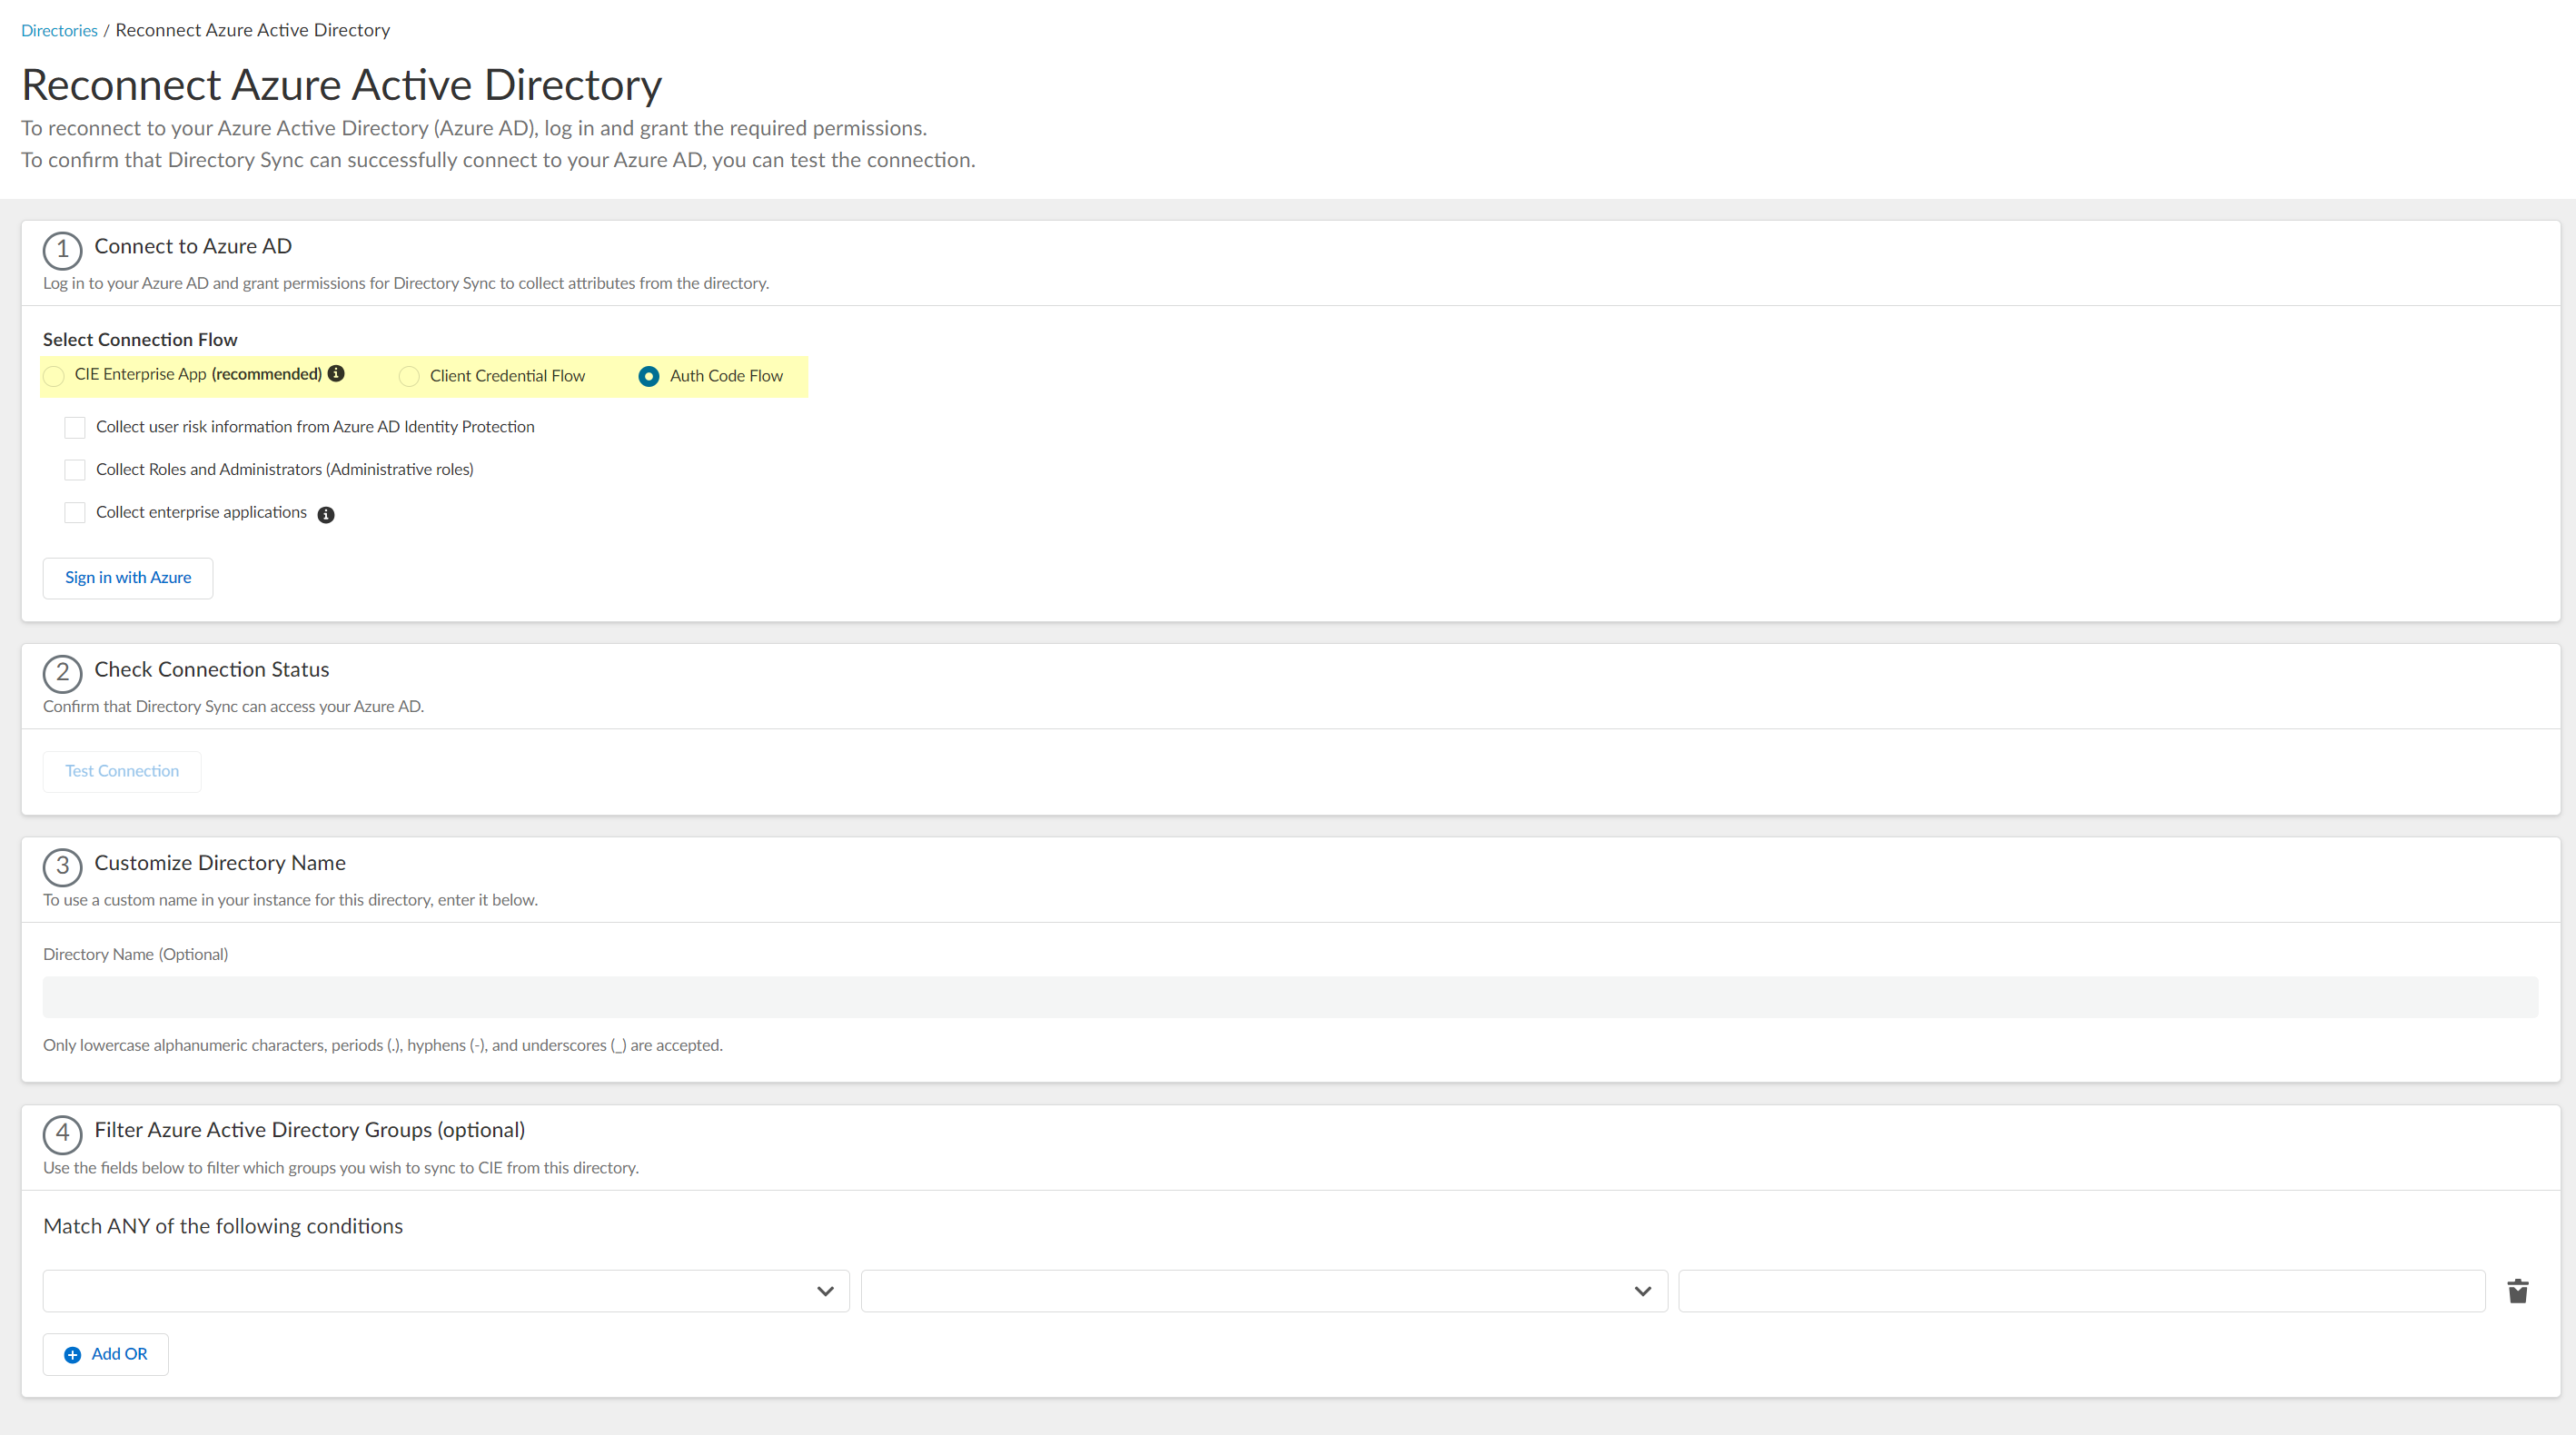
Task: Select Client Credential Flow radio option
Action: tap(409, 376)
